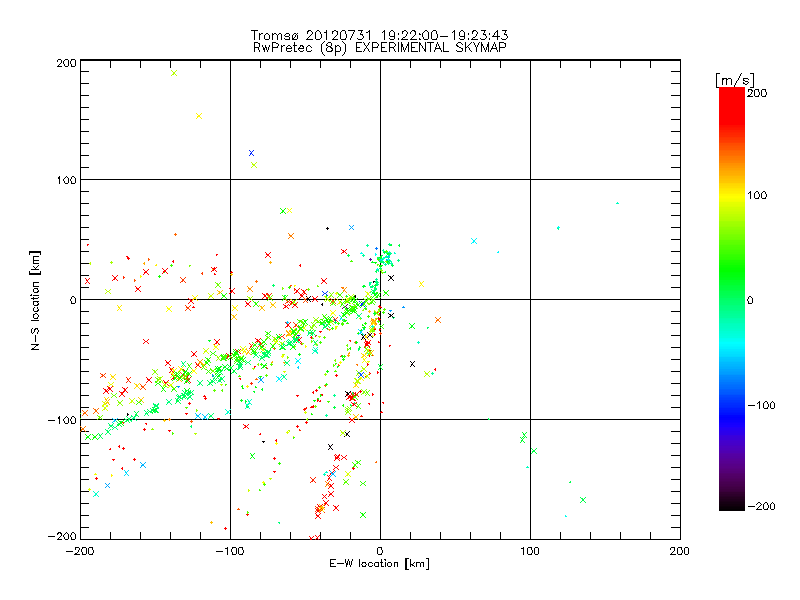Click the E-W axis tick label "100"
Image resolution: width=800 pixels, height=600 pixels.
pyautogui.click(x=530, y=551)
